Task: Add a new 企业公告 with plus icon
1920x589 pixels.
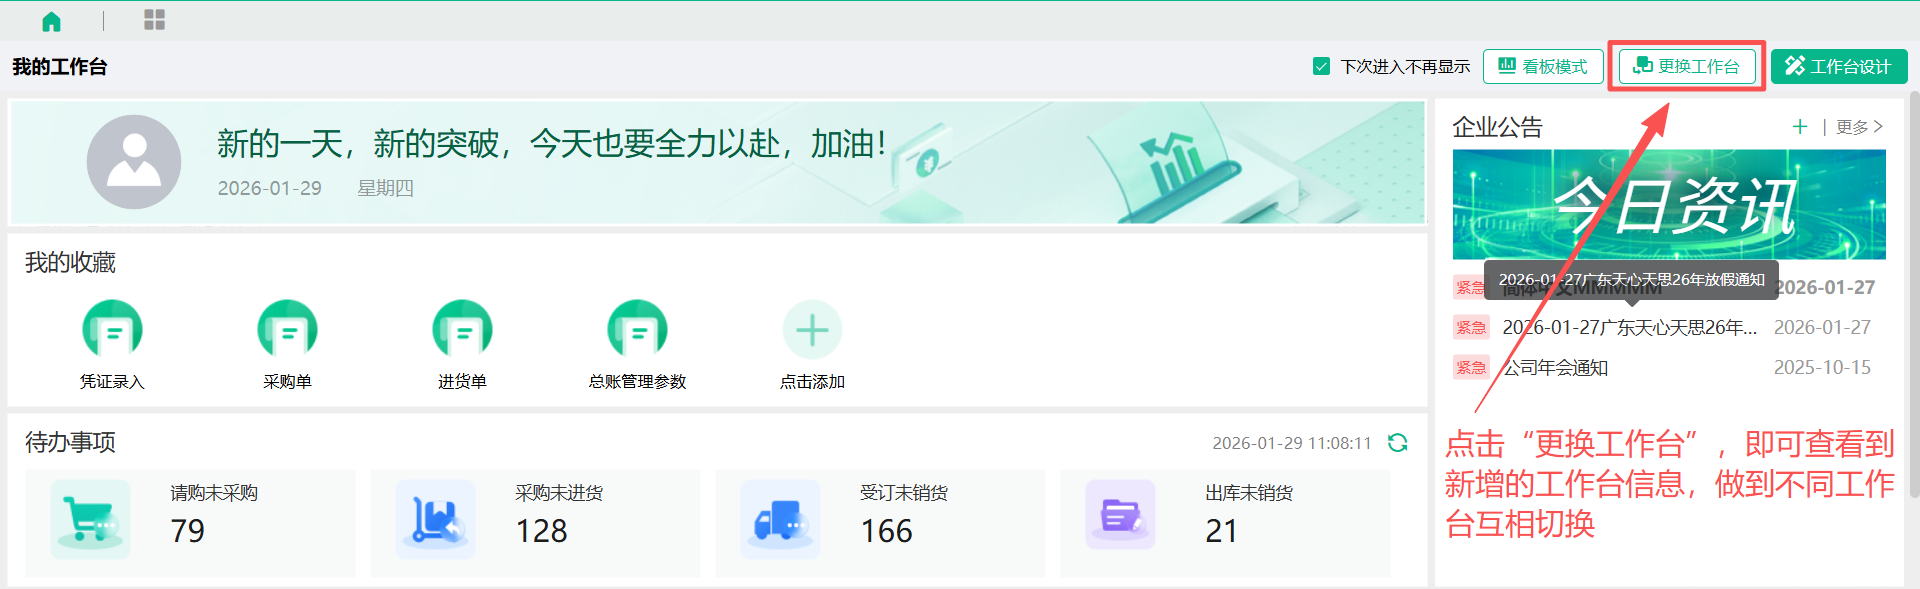Action: pos(1799,127)
